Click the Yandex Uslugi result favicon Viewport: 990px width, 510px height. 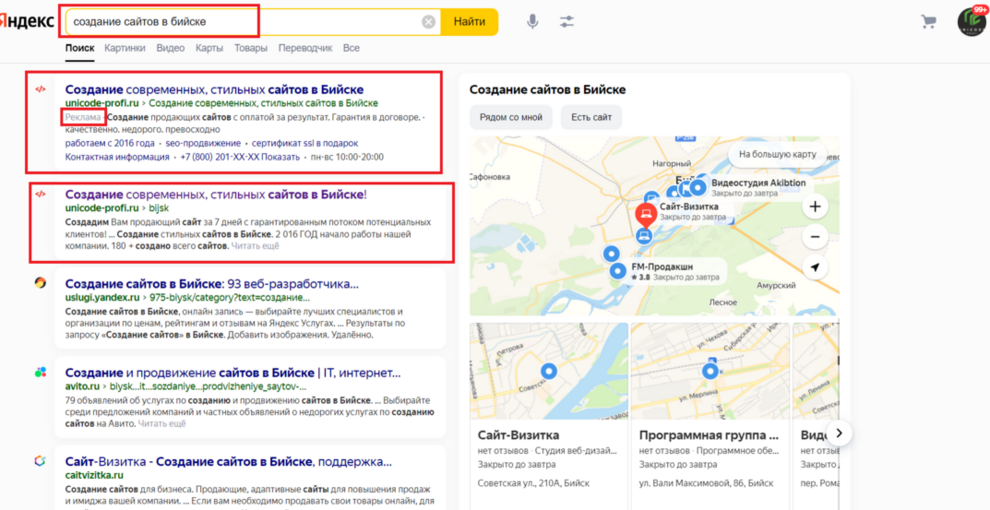(x=40, y=283)
